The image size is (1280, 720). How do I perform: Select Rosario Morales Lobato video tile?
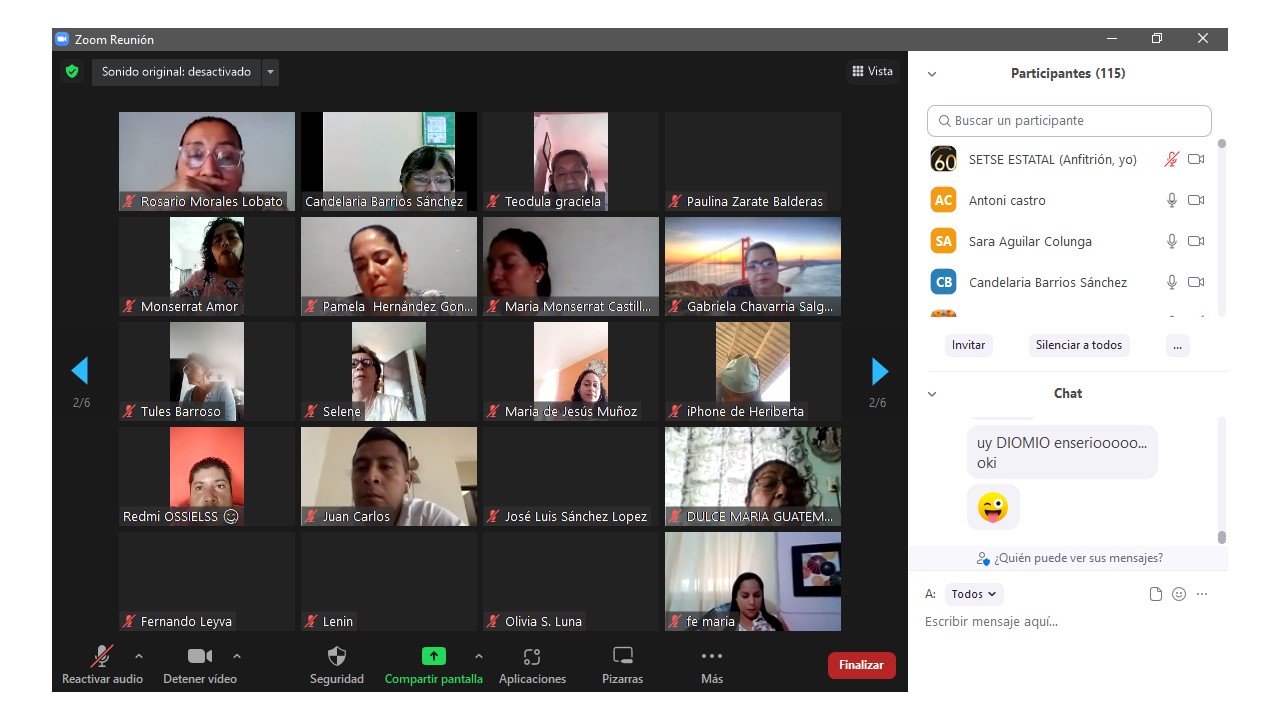(207, 161)
